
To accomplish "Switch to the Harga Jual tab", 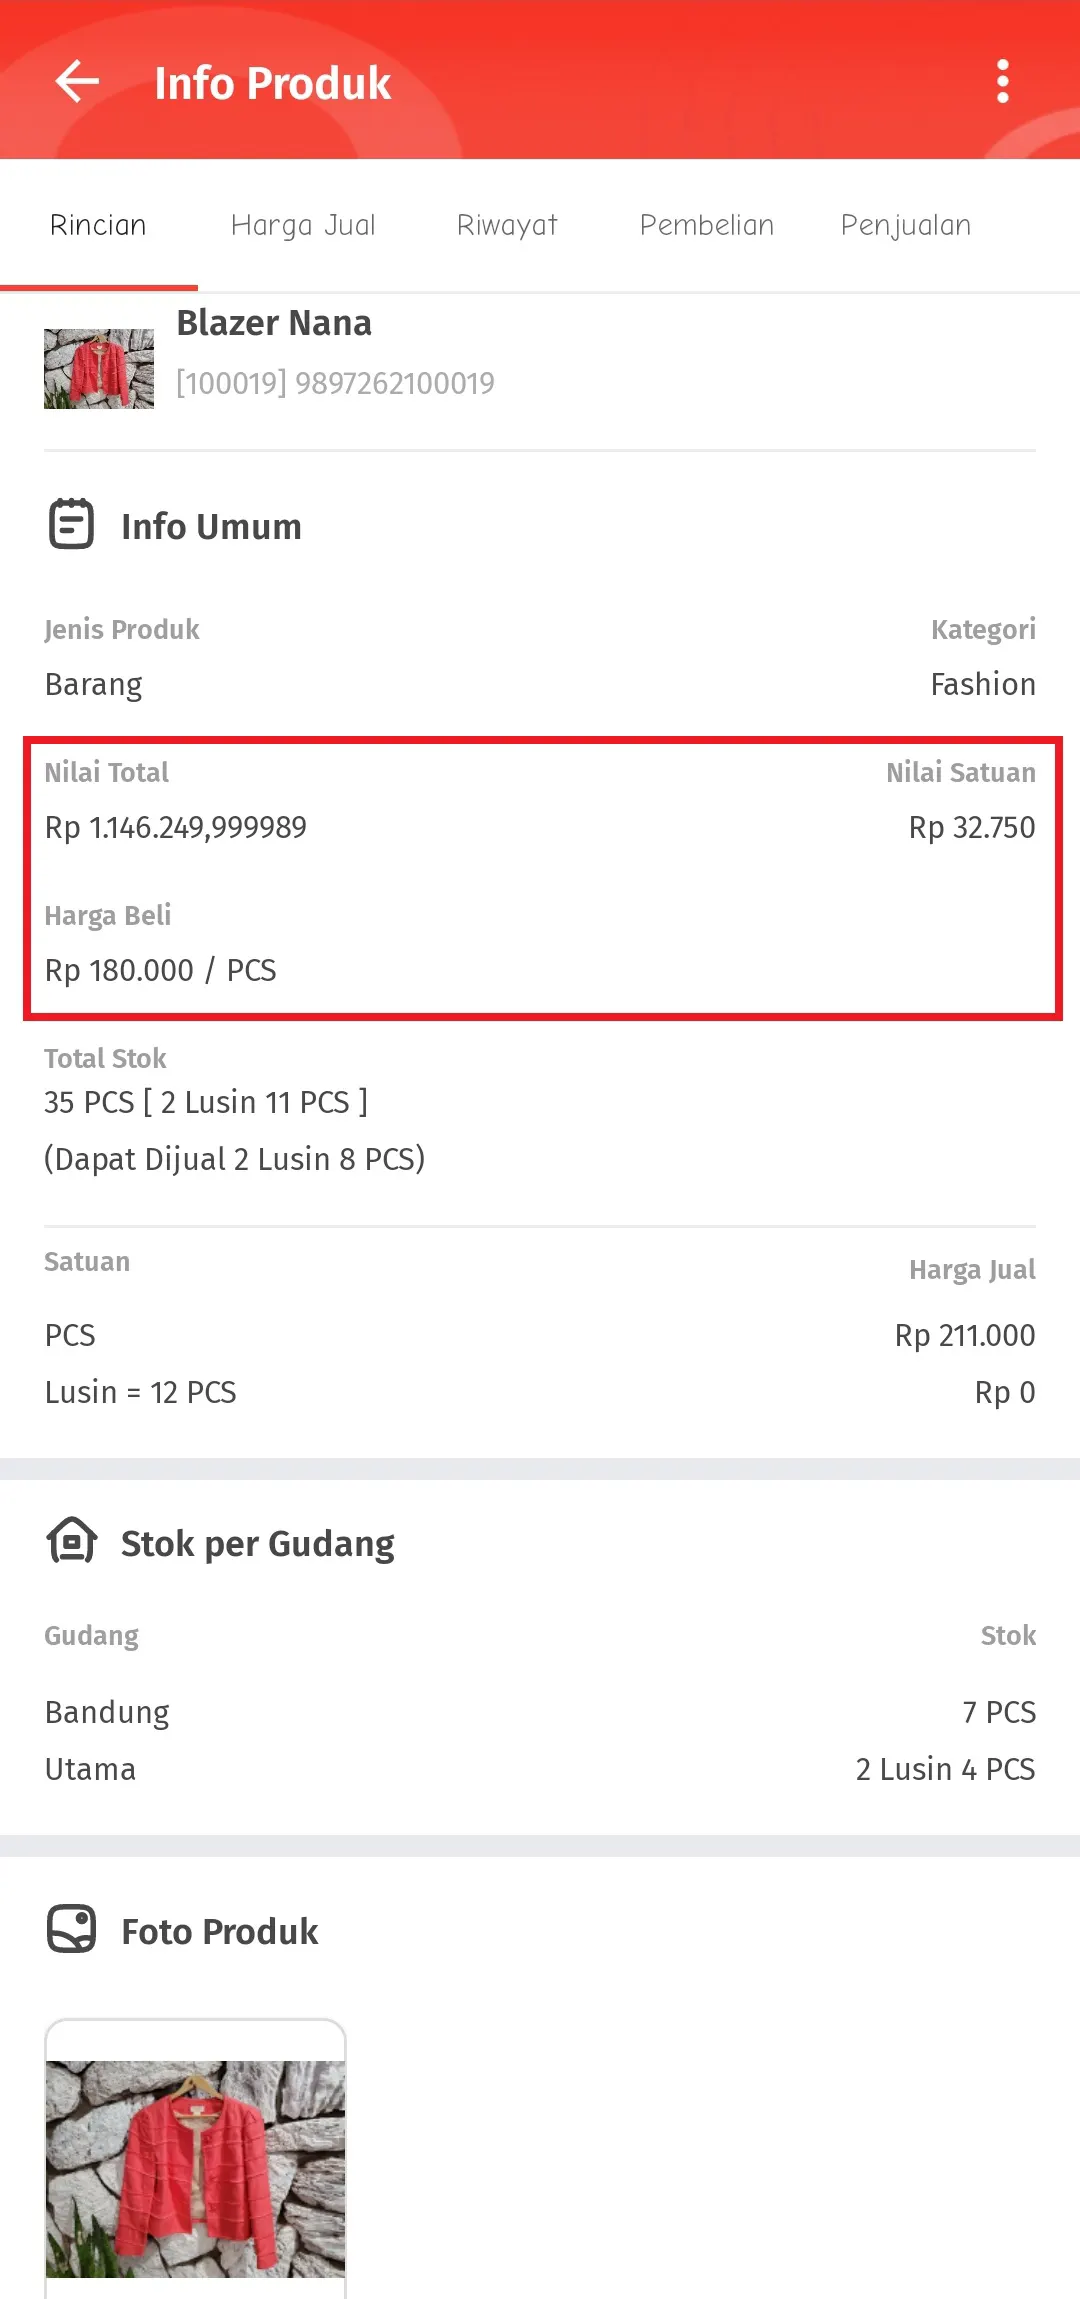I will [x=302, y=224].
